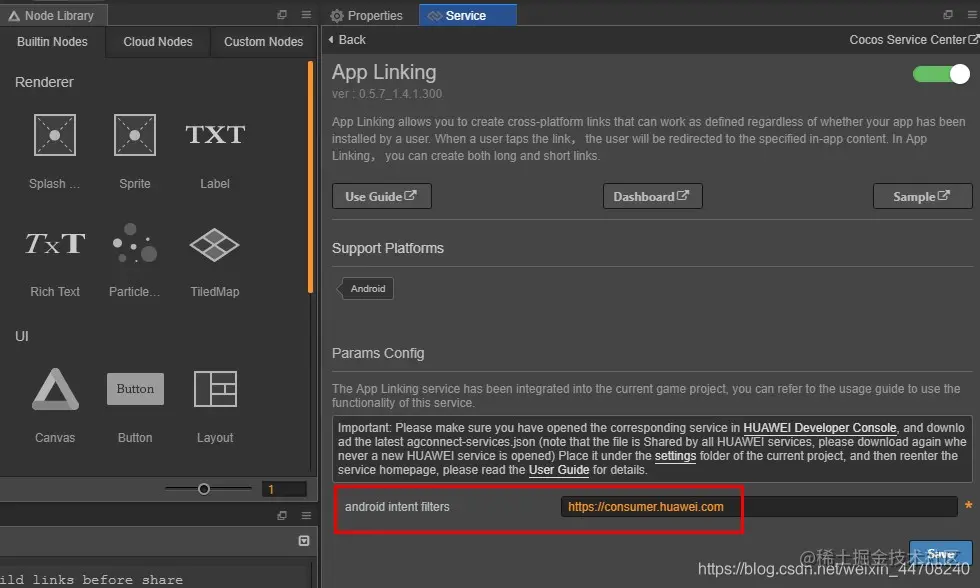Open the App Linking Dashboard
This screenshot has width=980, height=588.
point(652,196)
